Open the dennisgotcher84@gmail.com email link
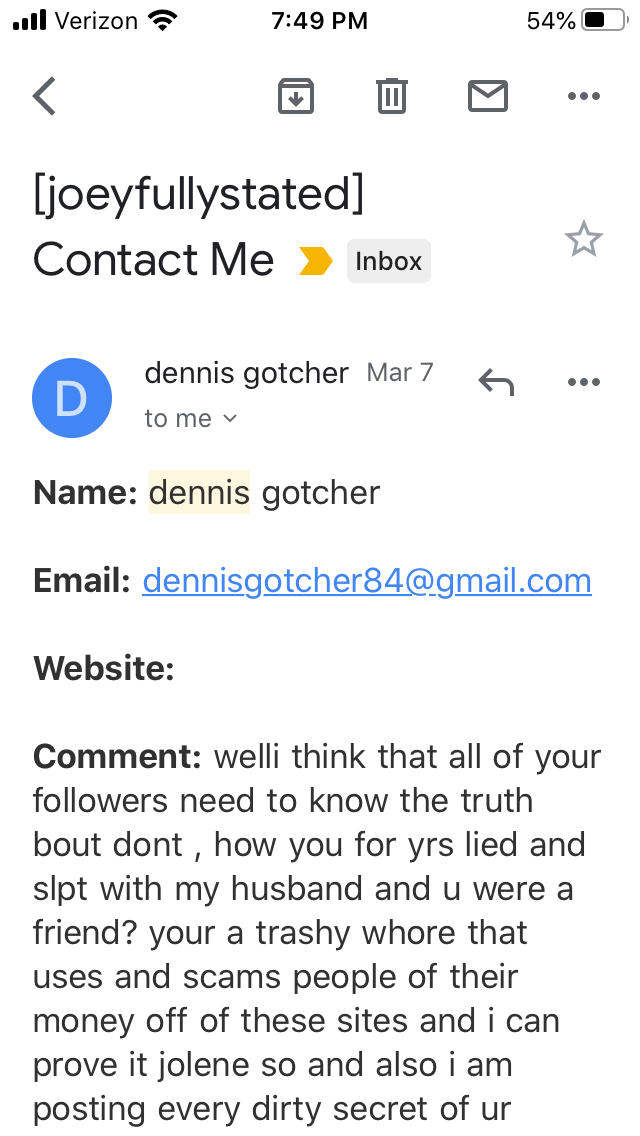Screen dimensions: 640x1136 (367, 581)
